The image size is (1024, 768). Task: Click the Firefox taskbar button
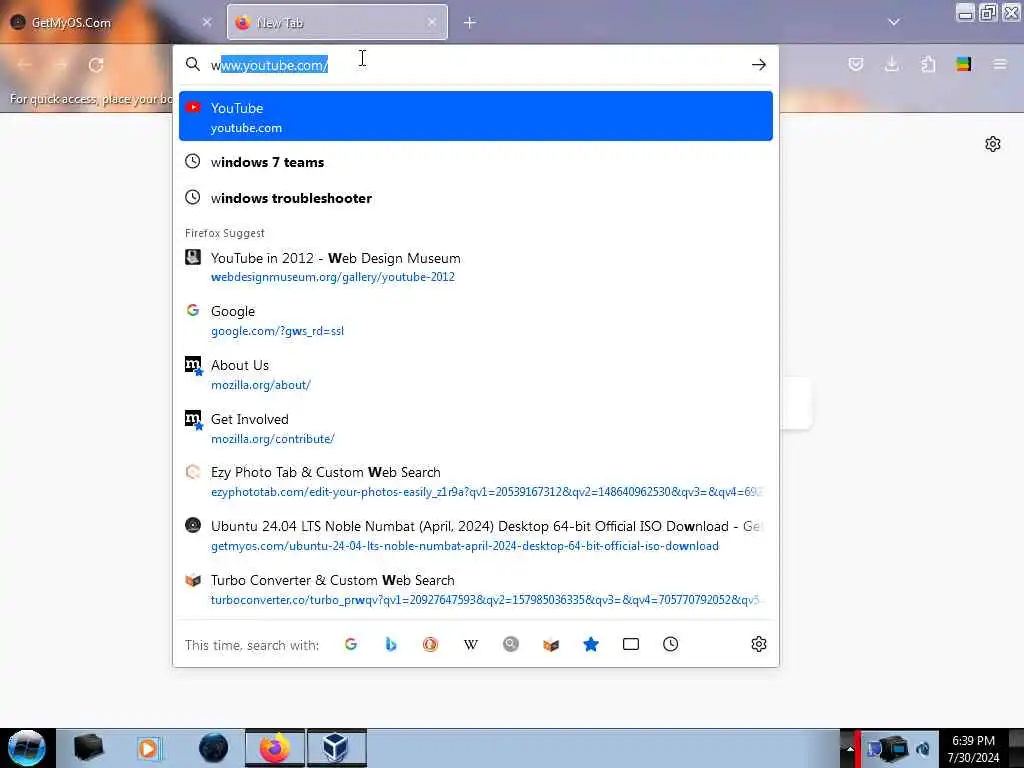pos(275,748)
